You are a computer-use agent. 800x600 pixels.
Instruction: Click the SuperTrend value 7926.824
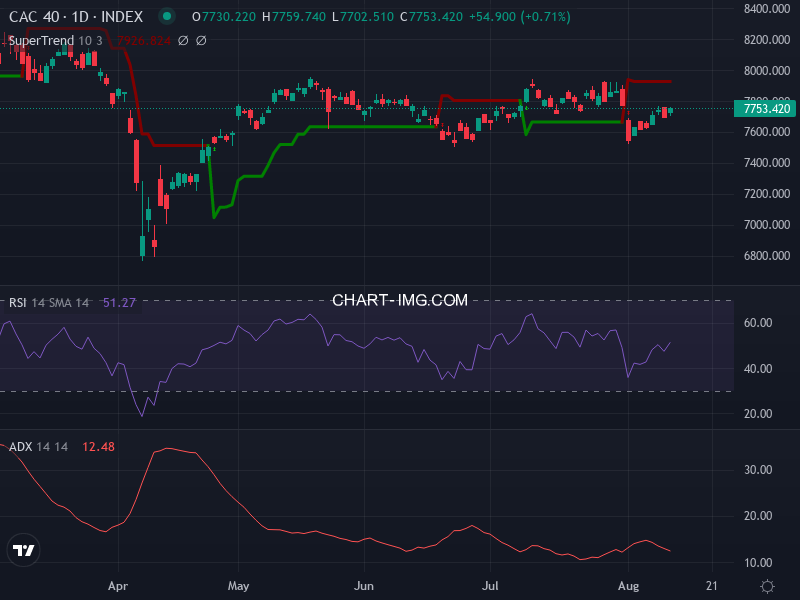144,40
